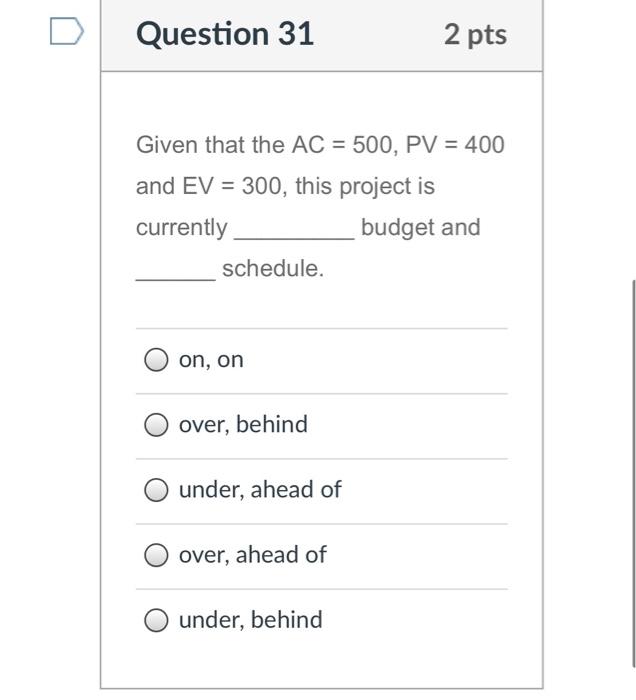
Task: Click the "under, ahead of" answer label
Action: pyautogui.click(x=260, y=490)
